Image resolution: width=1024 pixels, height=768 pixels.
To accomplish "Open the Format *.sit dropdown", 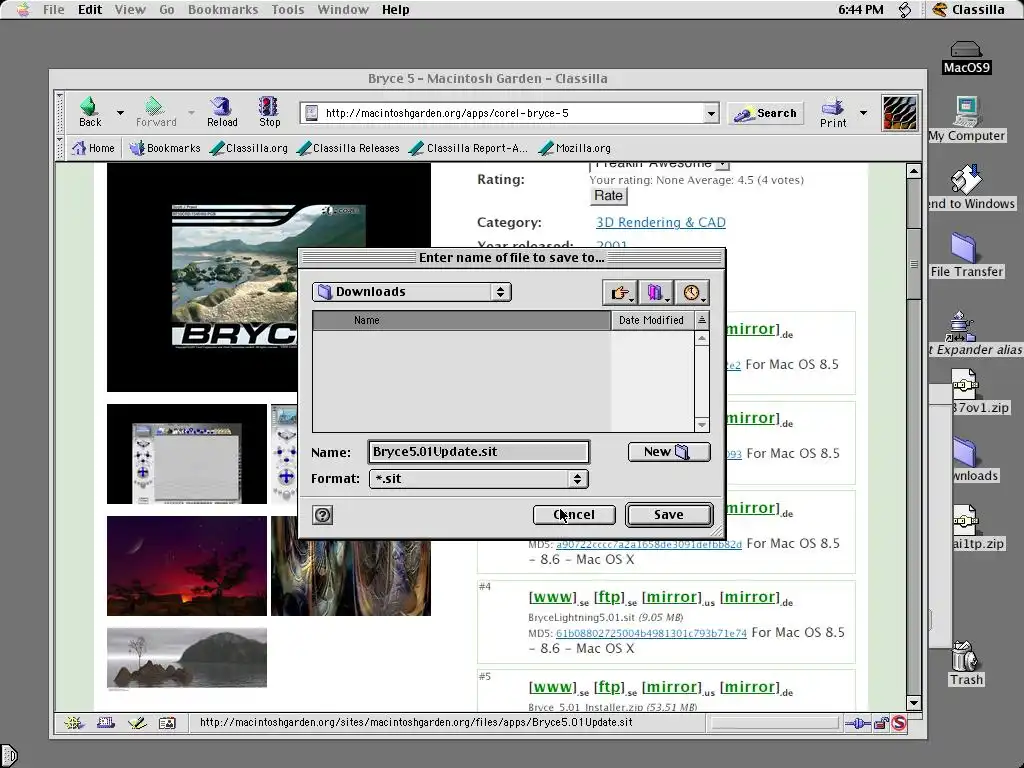I will click(x=479, y=479).
